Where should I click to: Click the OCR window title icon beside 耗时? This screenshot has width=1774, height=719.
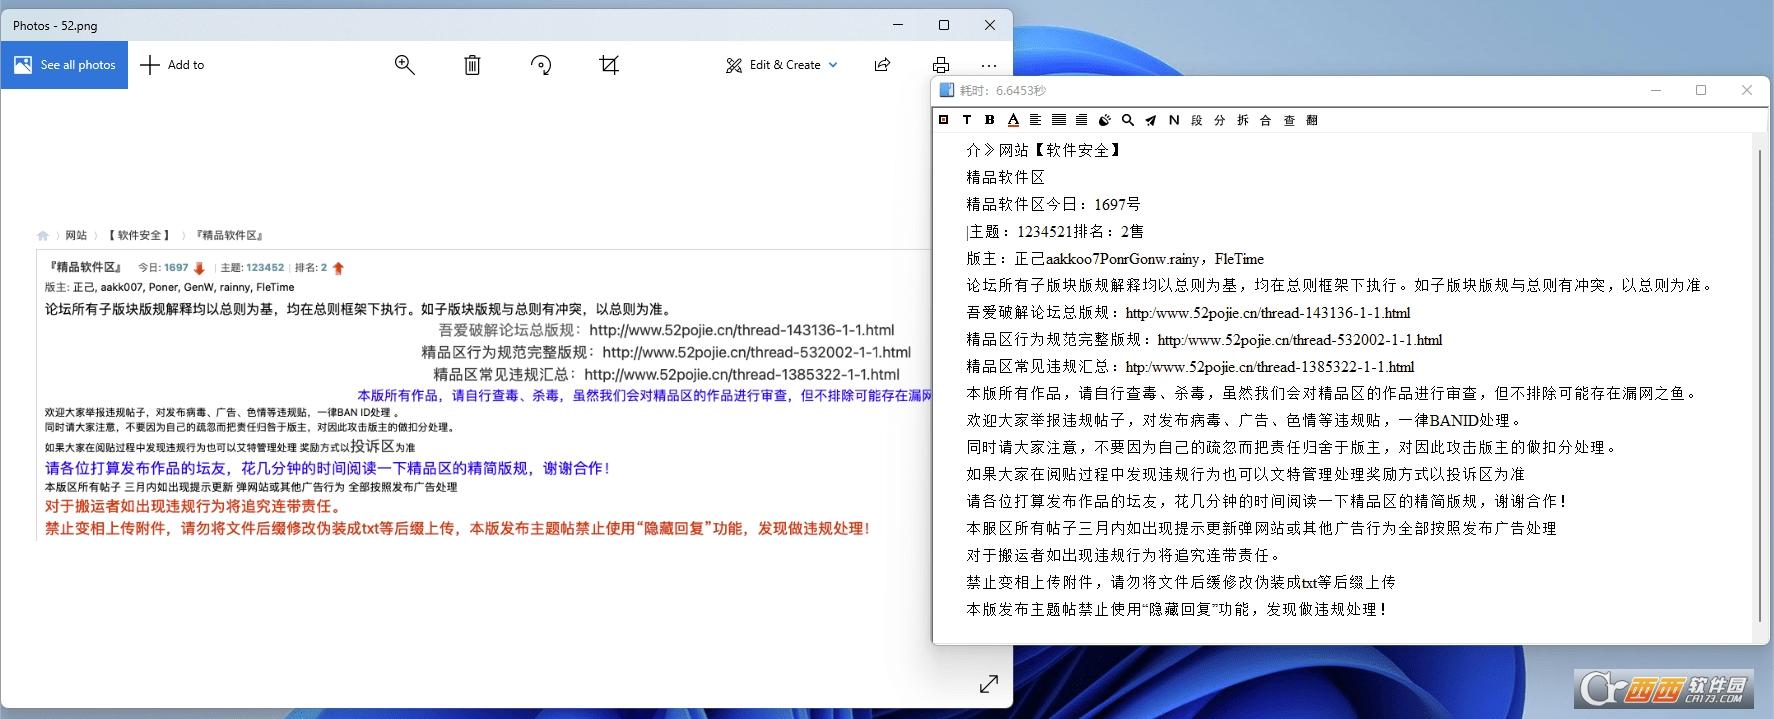947,90
